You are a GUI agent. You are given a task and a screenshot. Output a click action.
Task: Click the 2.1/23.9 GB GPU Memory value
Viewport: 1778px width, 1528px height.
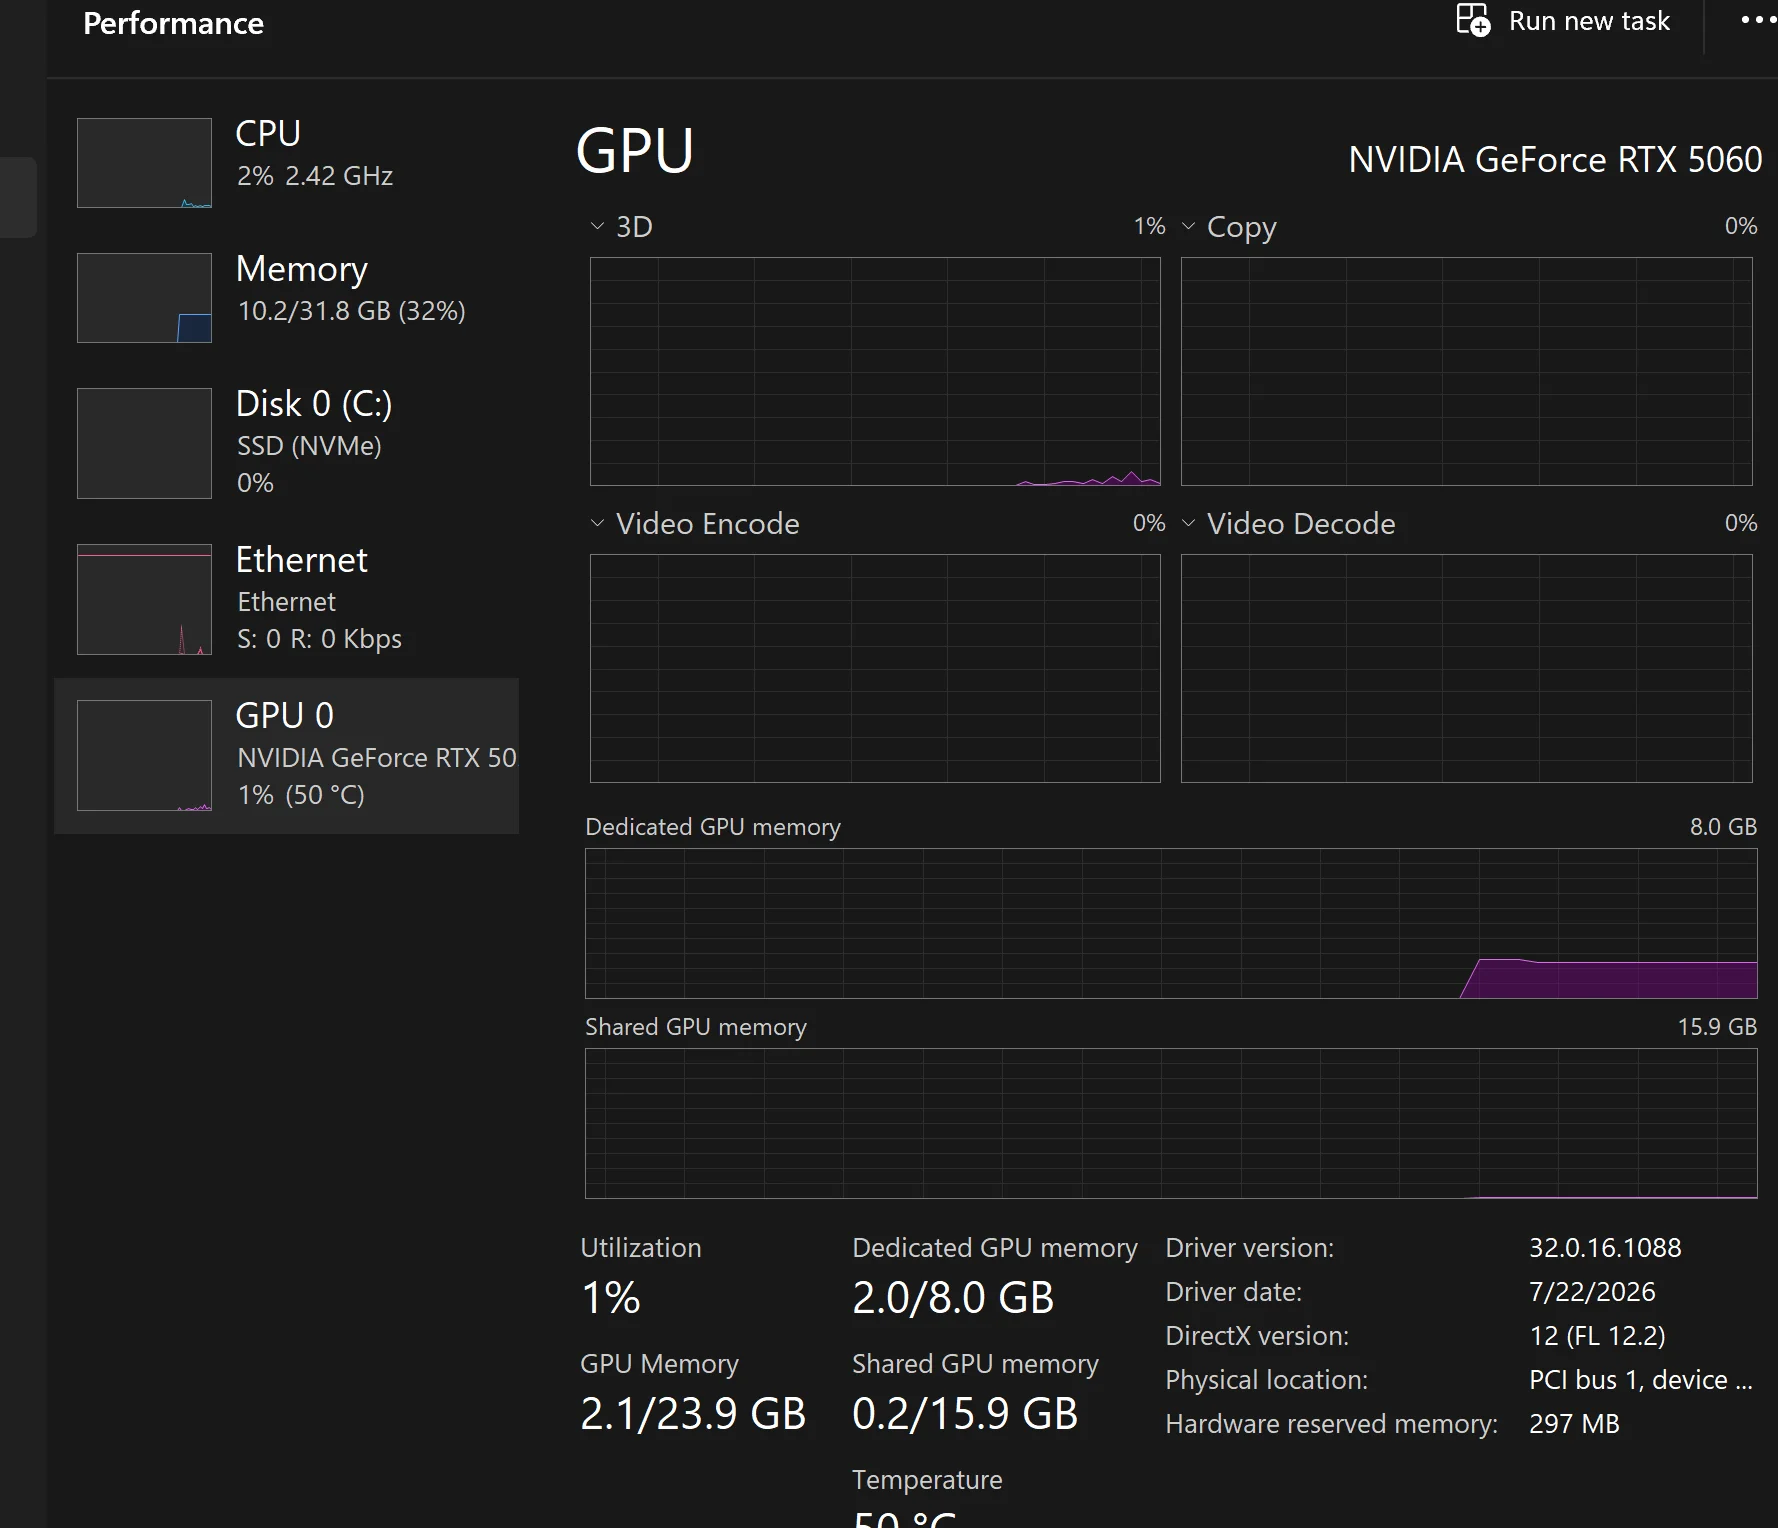tap(693, 1414)
